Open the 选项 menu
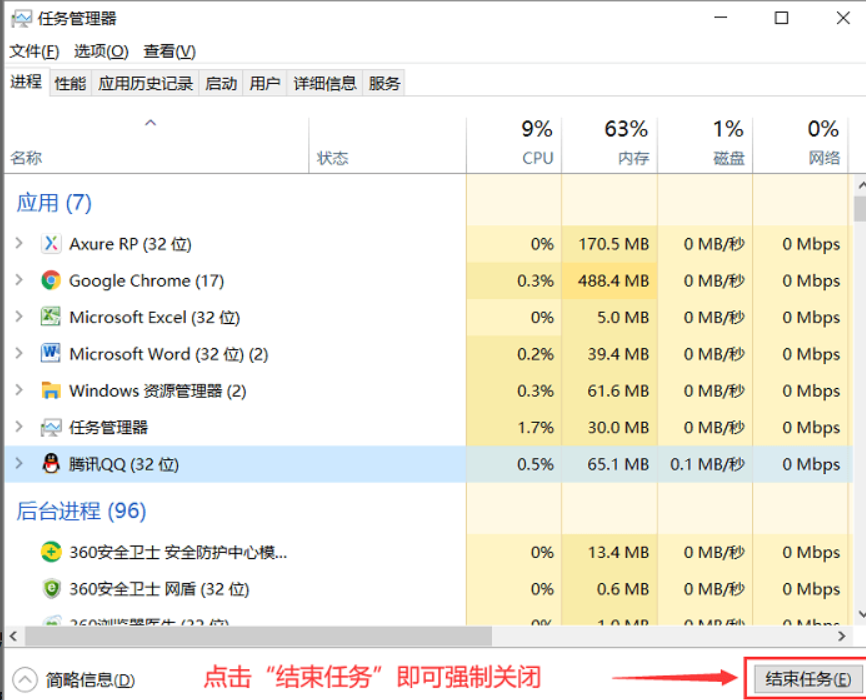This screenshot has height=700, width=866. coord(101,51)
